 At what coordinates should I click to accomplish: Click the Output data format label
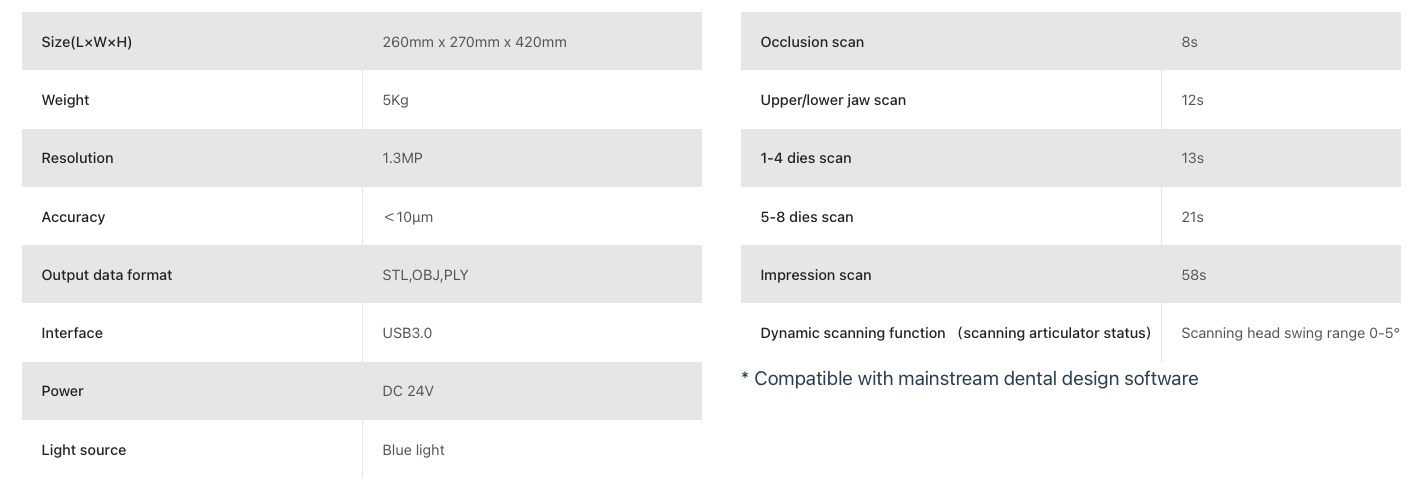[x=107, y=275]
